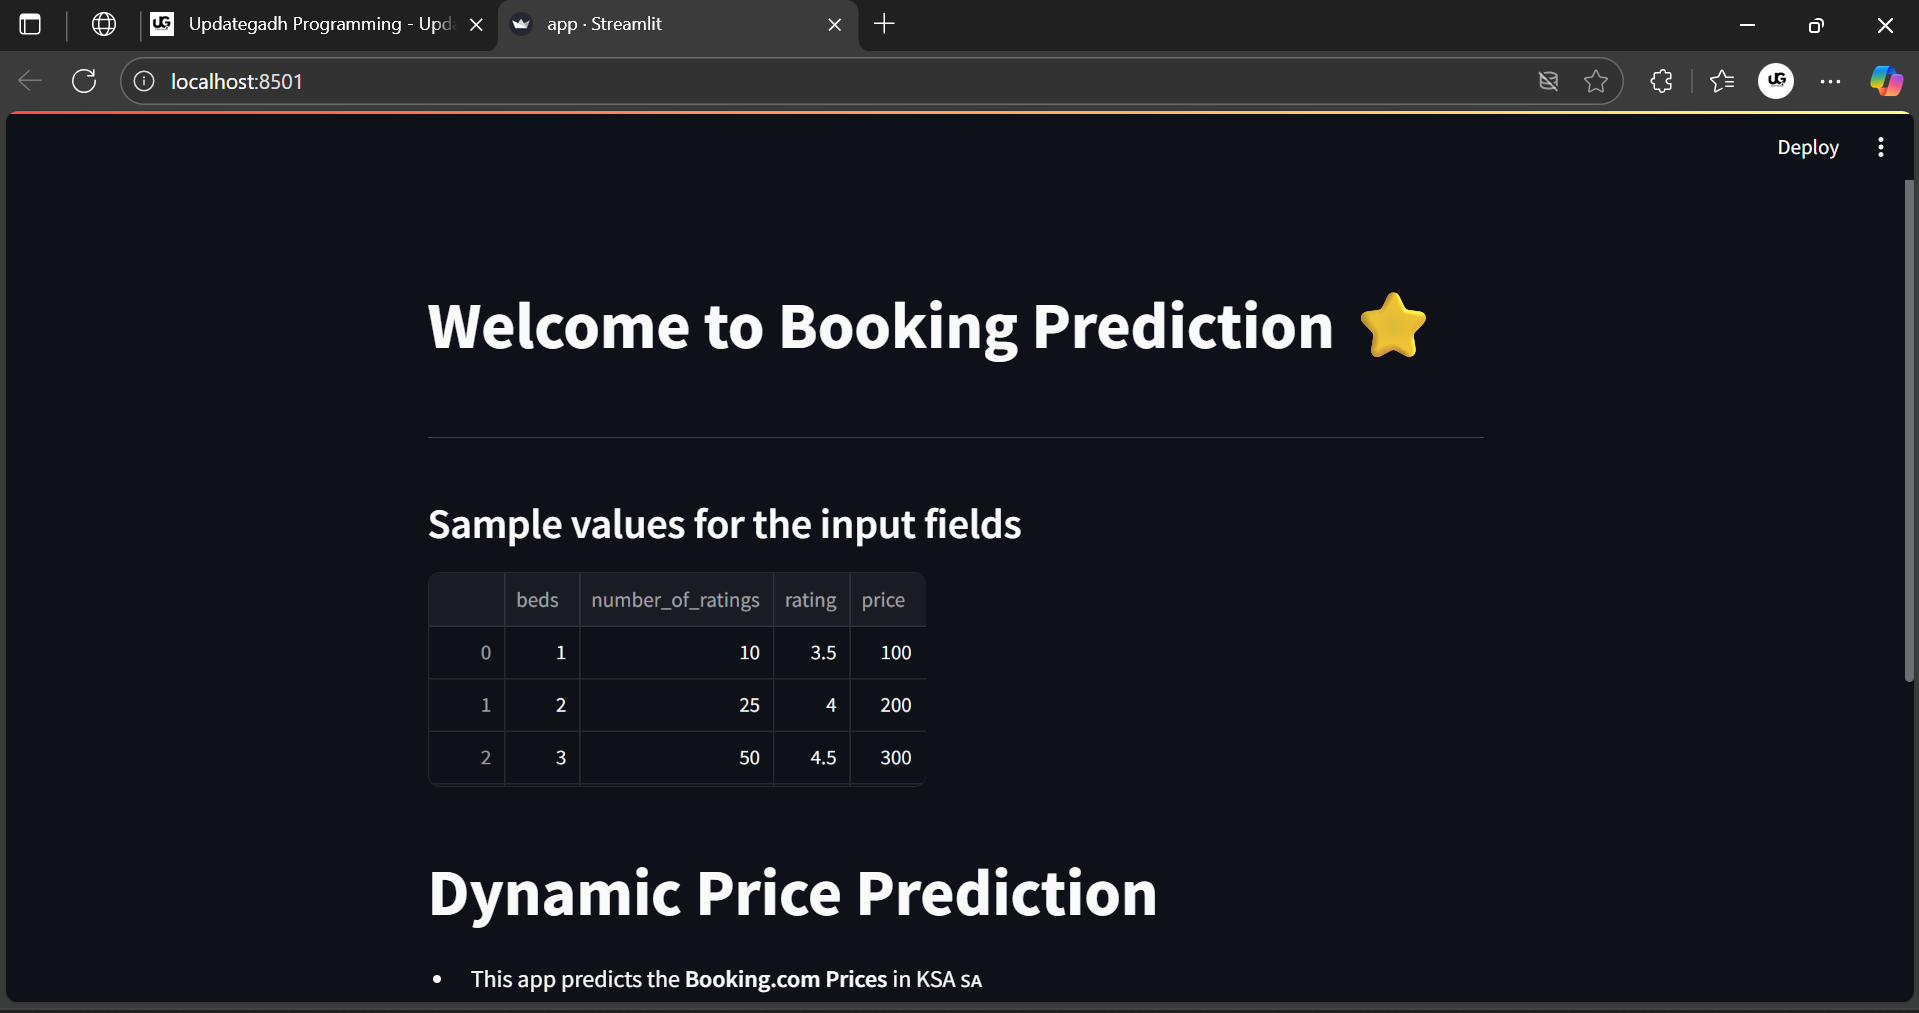
Task: Click the browser back navigation arrow
Action: tap(30, 81)
